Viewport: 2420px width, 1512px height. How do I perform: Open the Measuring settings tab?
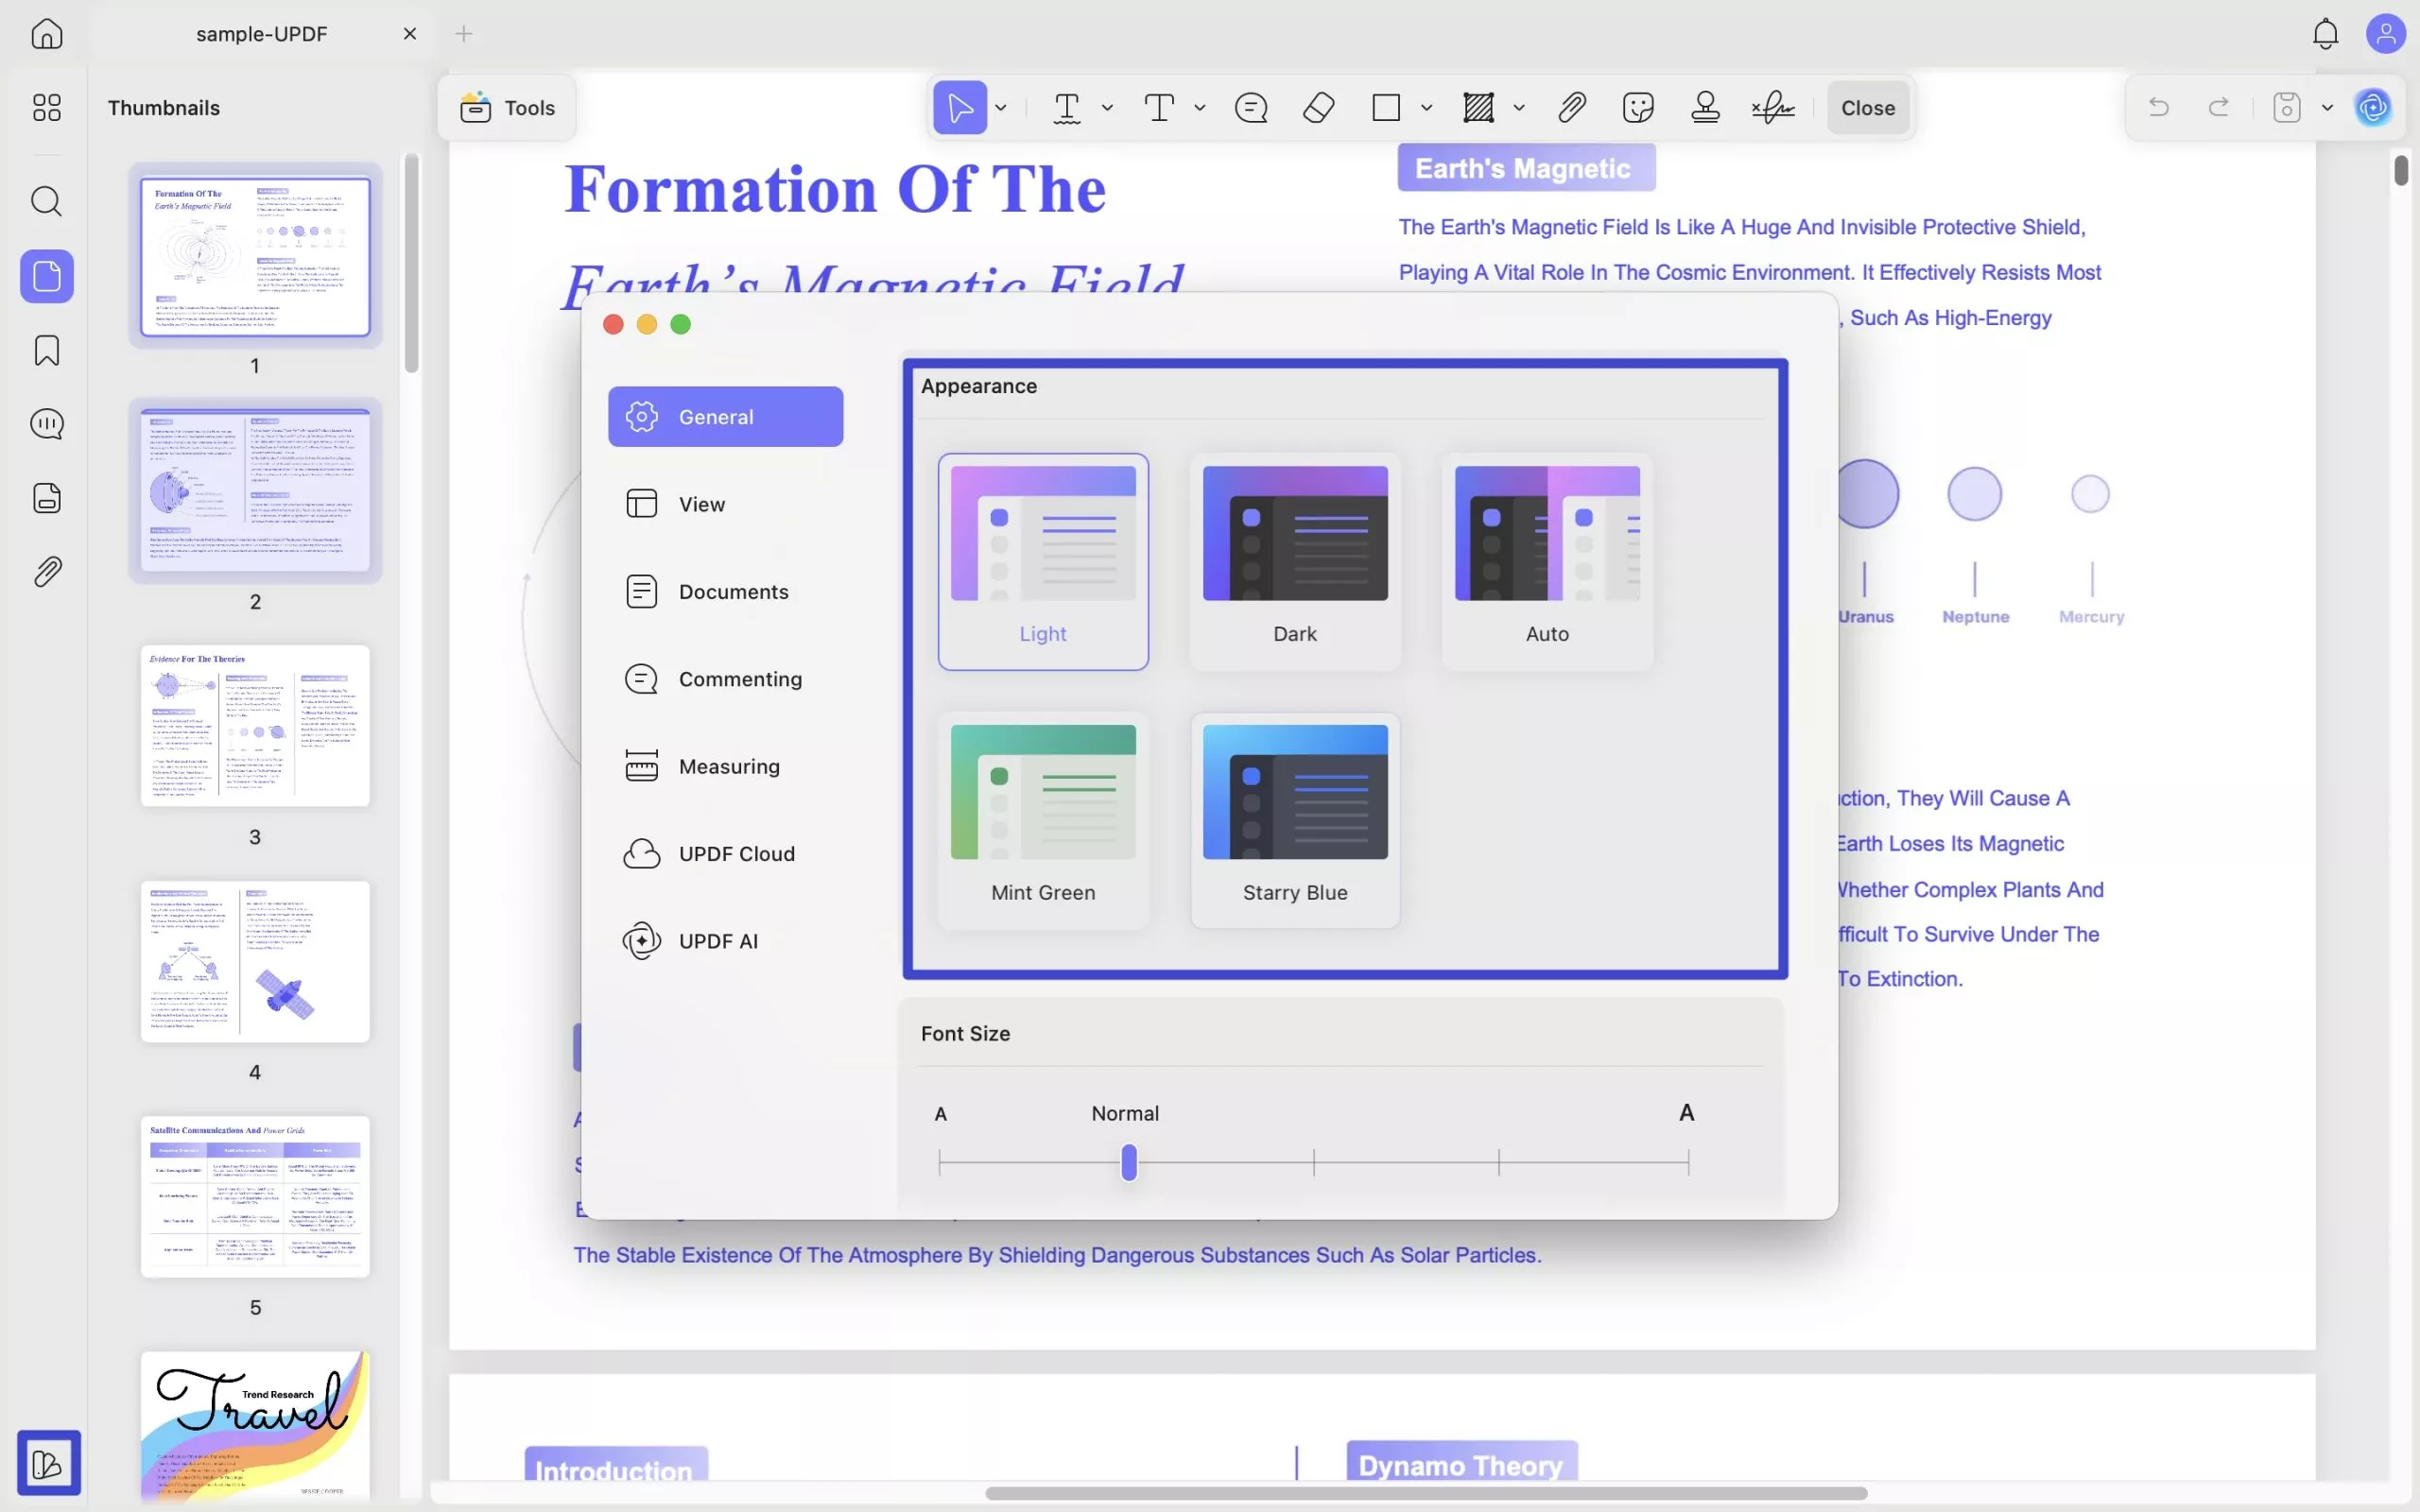point(725,766)
